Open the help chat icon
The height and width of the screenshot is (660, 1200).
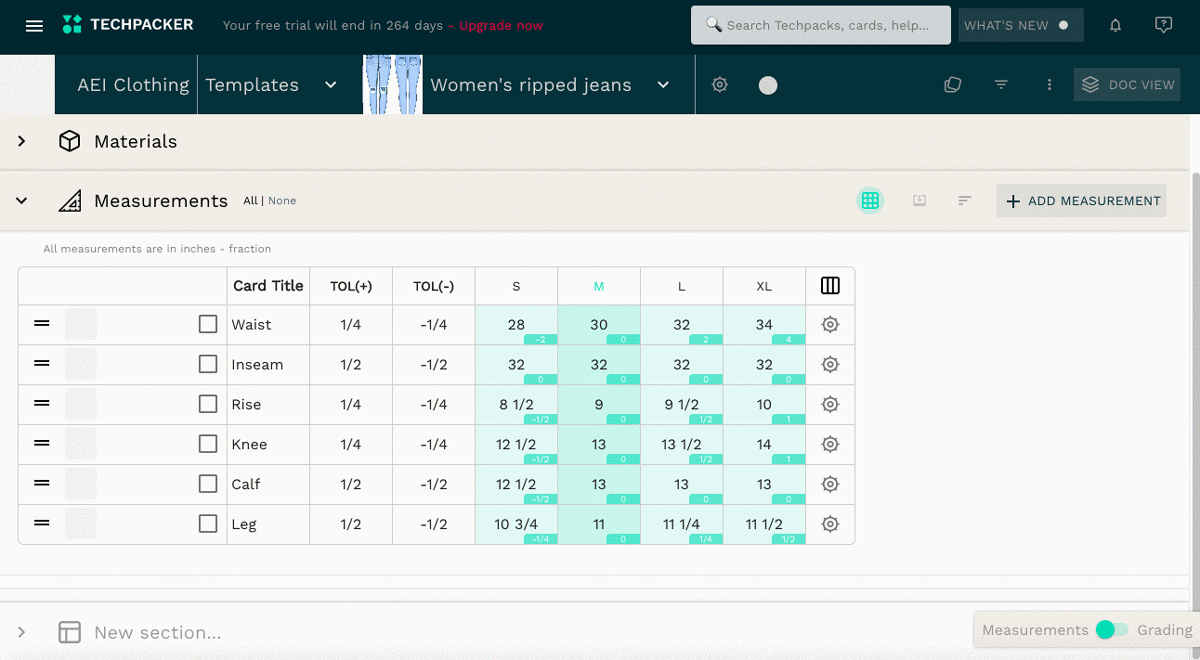click(x=1163, y=25)
